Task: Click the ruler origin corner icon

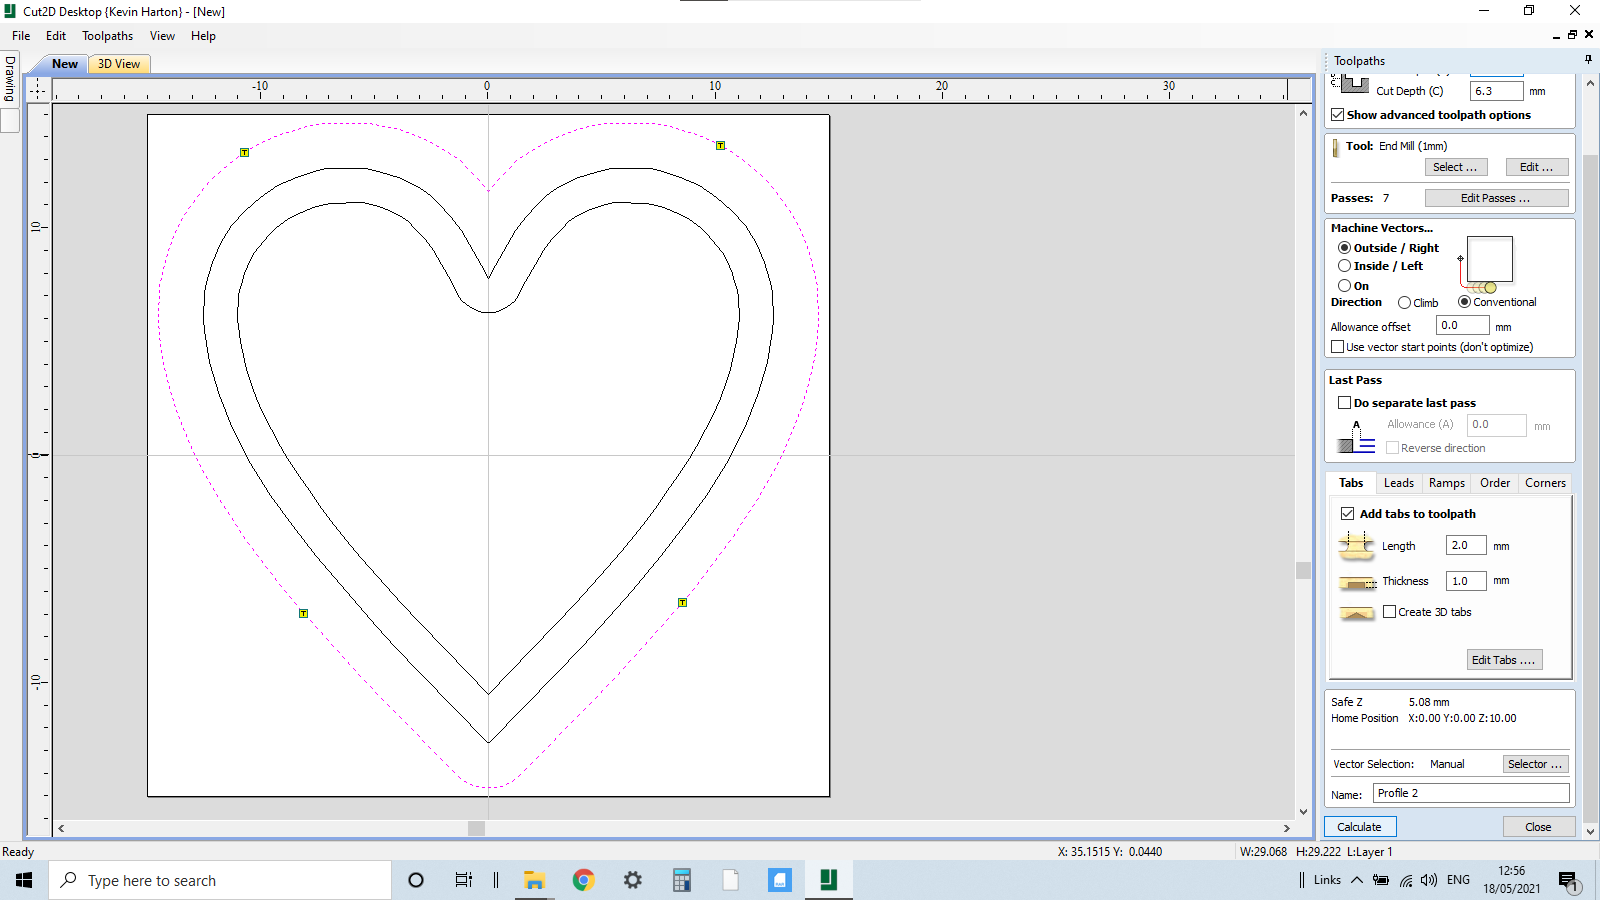Action: pos(38,90)
